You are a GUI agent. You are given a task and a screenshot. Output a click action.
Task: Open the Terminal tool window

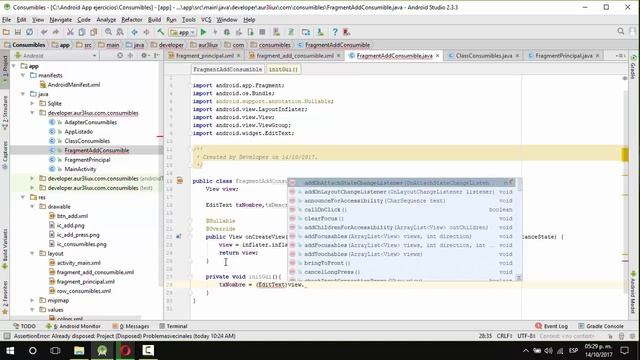click(x=173, y=326)
